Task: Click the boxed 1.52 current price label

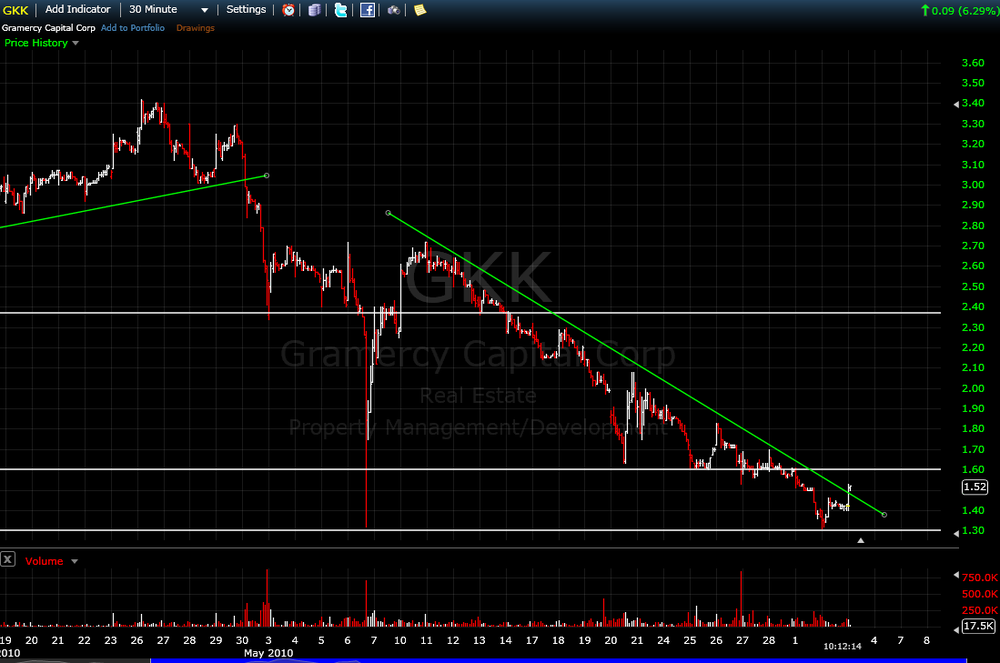Action: coord(974,487)
